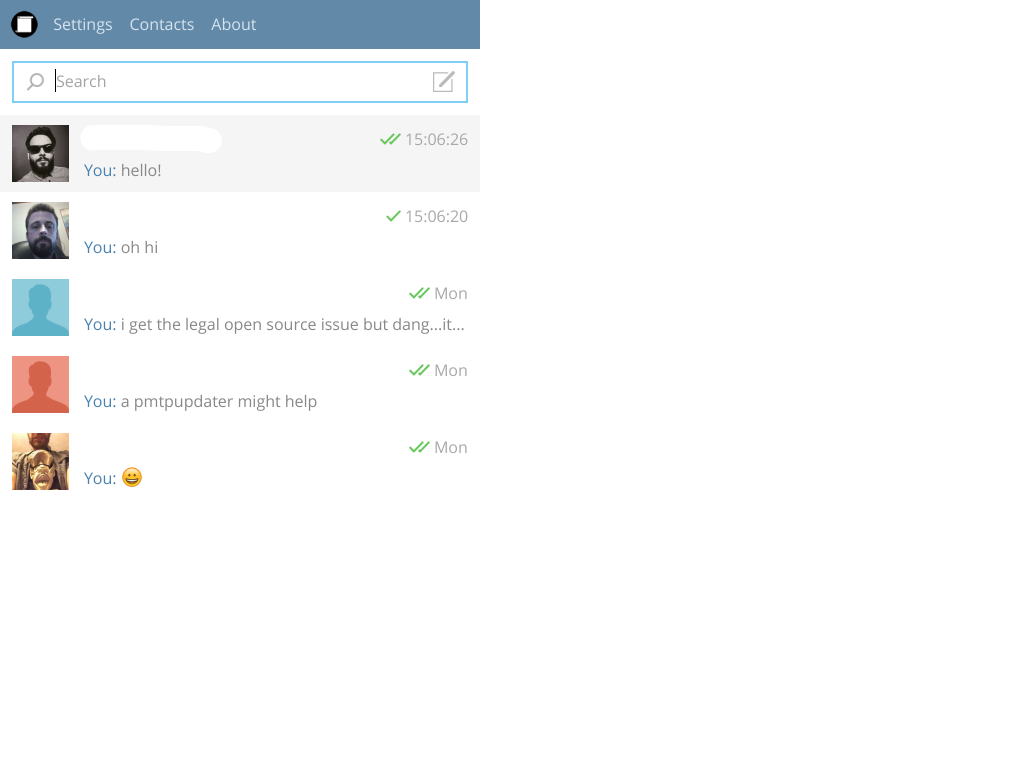The width and height of the screenshot is (1024, 768).
Task: Click the single checkmark beside 15:06:20
Action: point(393,216)
